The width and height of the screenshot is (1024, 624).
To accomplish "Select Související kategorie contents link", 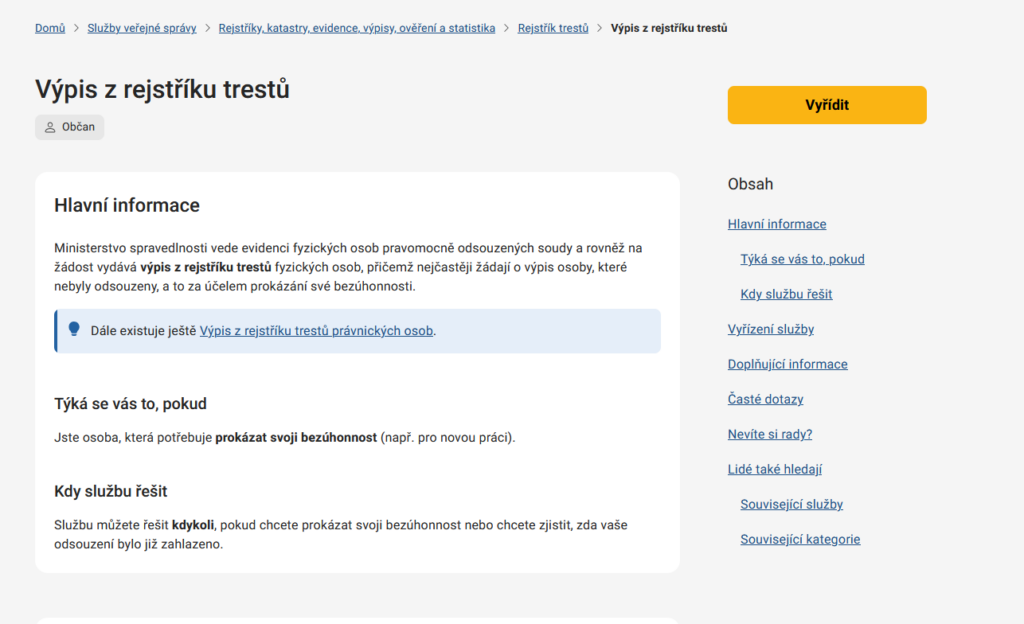I will pos(800,539).
